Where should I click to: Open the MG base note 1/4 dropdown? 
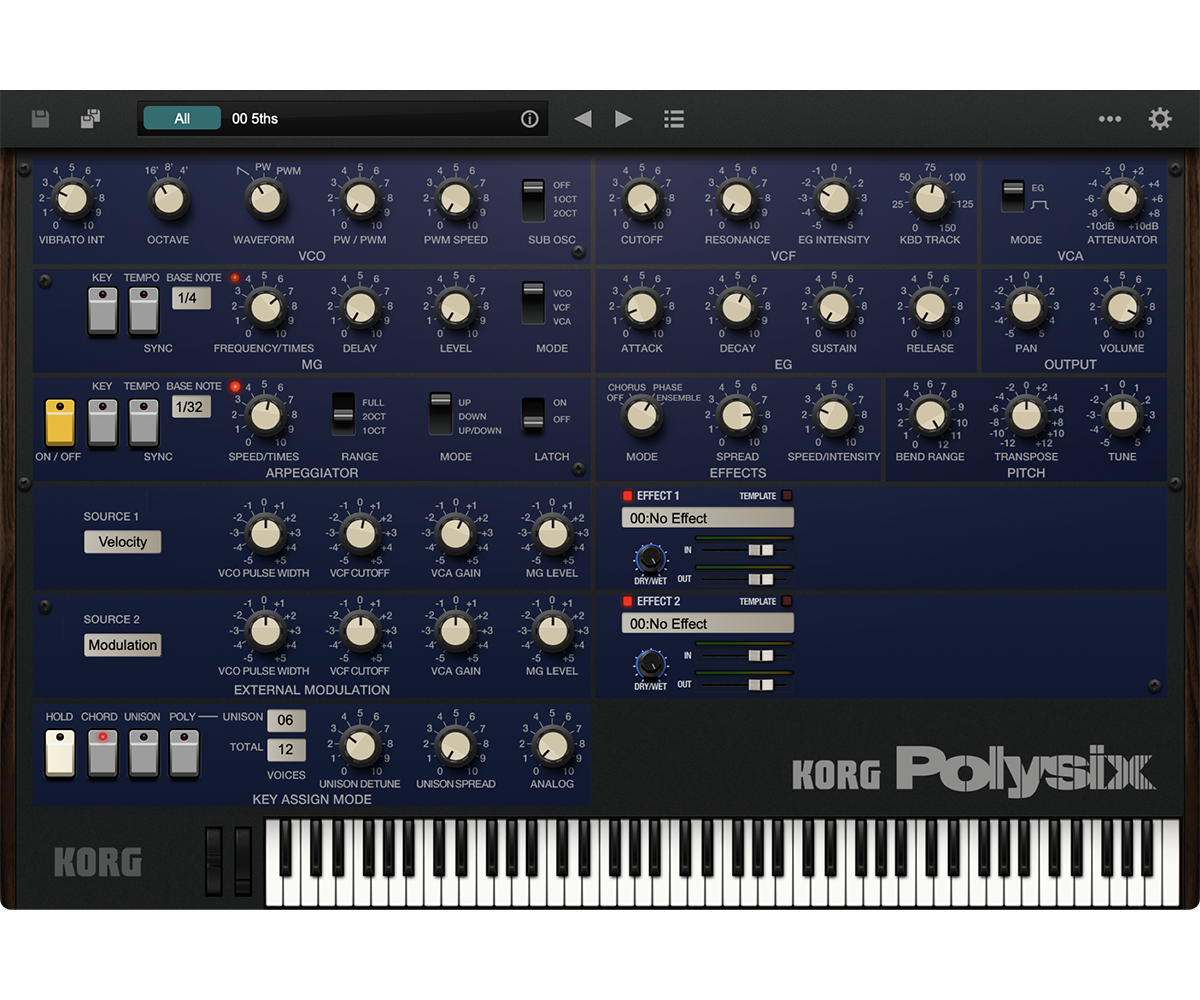click(191, 298)
